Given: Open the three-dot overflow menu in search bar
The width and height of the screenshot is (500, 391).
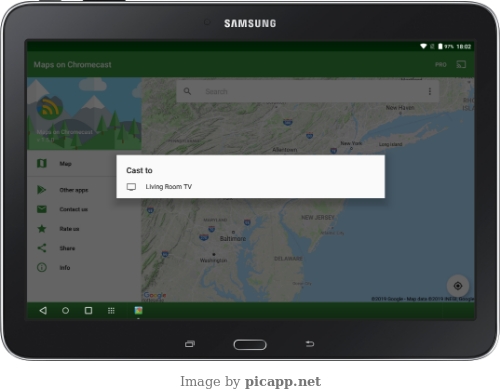Looking at the screenshot, I should tap(430, 91).
